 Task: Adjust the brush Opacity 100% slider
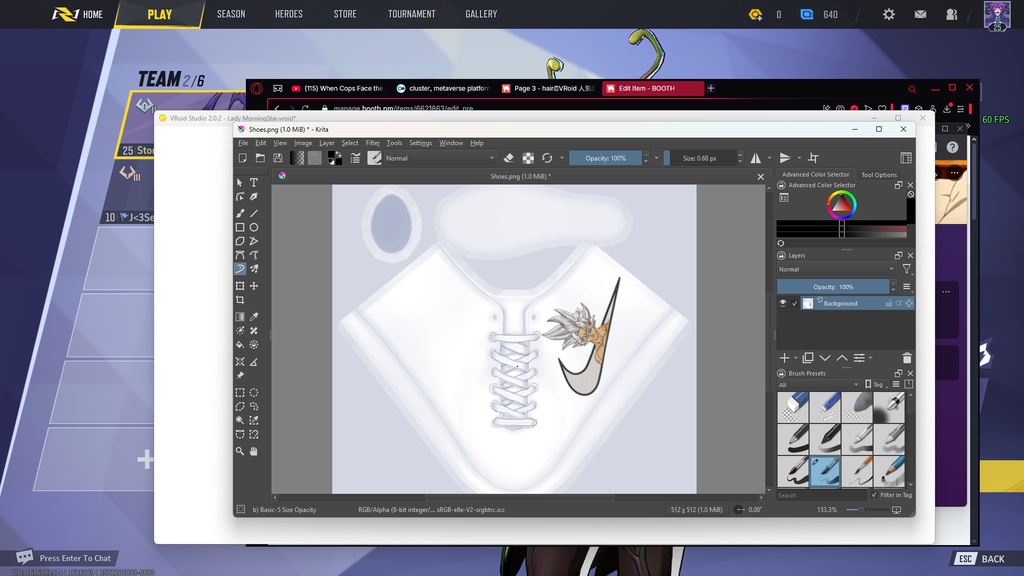coord(605,158)
